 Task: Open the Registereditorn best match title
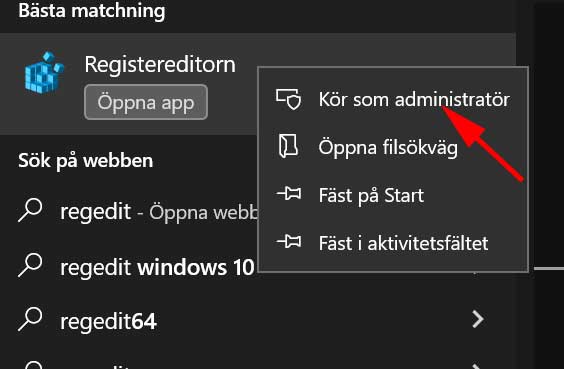point(160,65)
